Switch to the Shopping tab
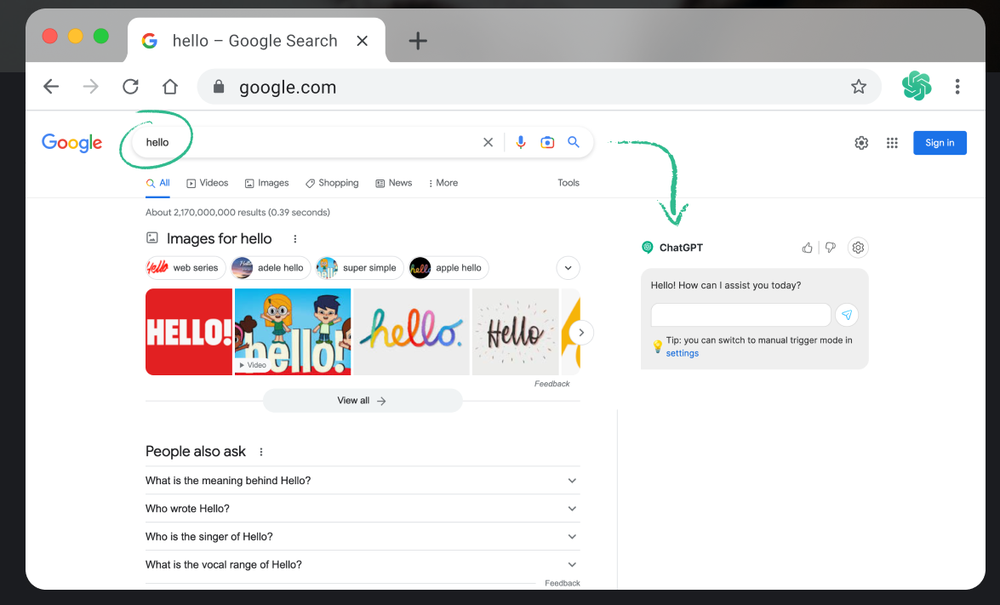This screenshot has height=605, width=1000. coord(332,183)
